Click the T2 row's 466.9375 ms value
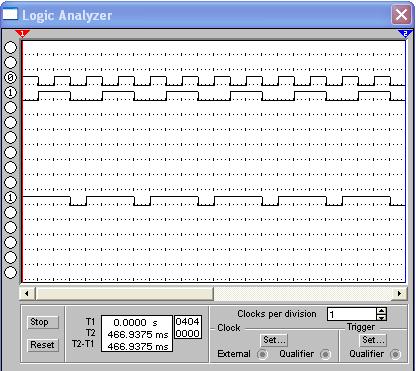Screen dimensions: 416x371 (x=138, y=334)
